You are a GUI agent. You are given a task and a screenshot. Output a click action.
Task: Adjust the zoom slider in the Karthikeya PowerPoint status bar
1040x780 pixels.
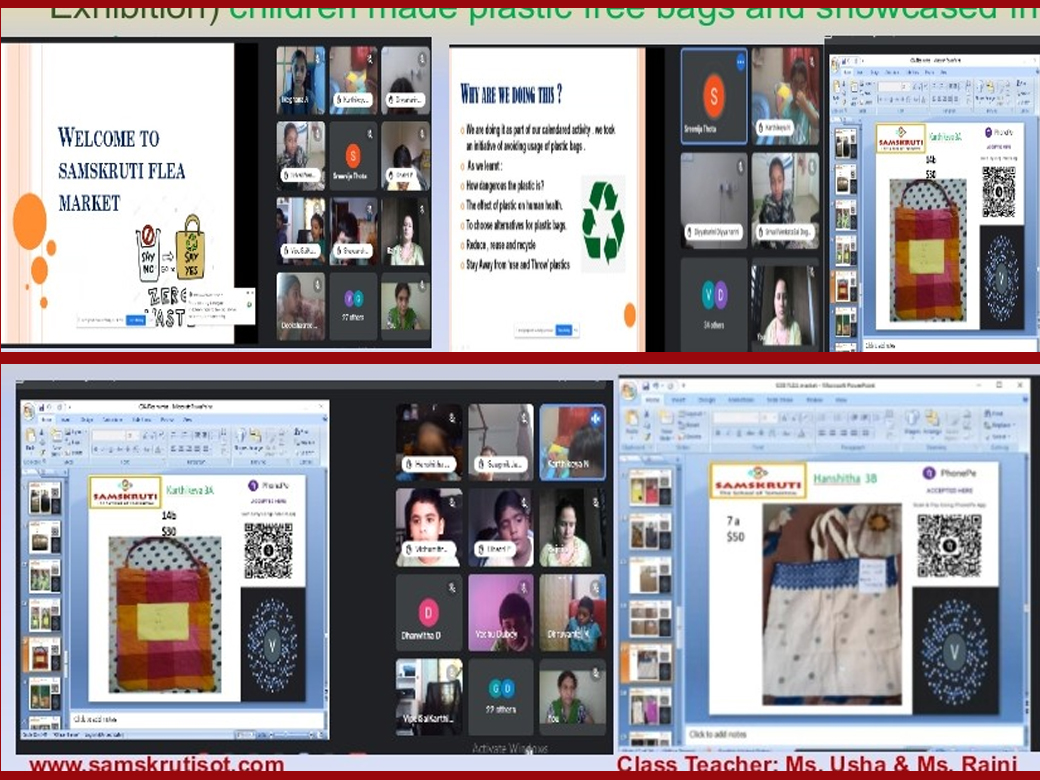pos(290,735)
